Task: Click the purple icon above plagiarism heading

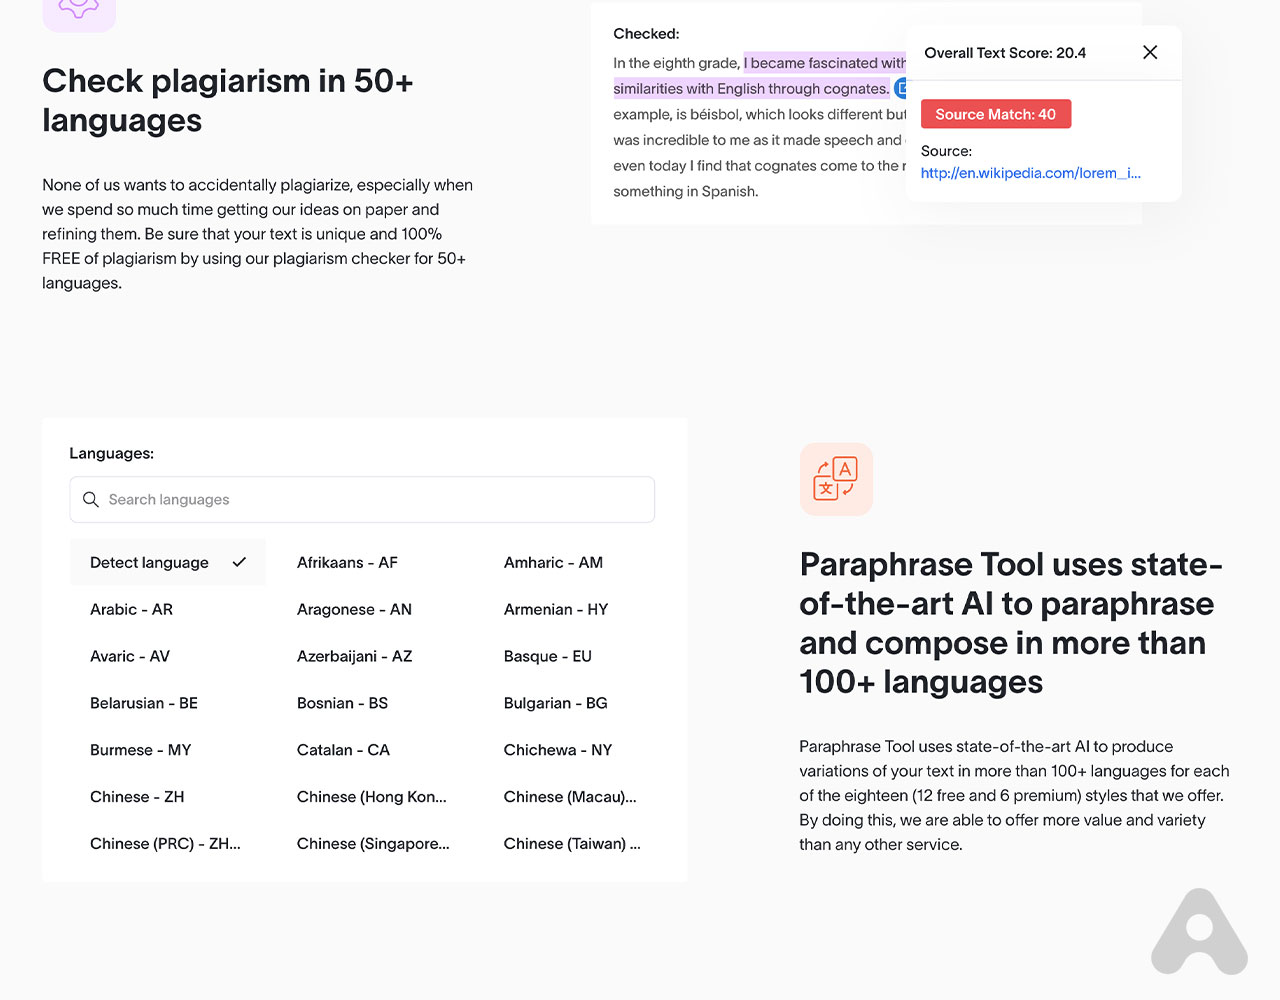Action: (79, 12)
